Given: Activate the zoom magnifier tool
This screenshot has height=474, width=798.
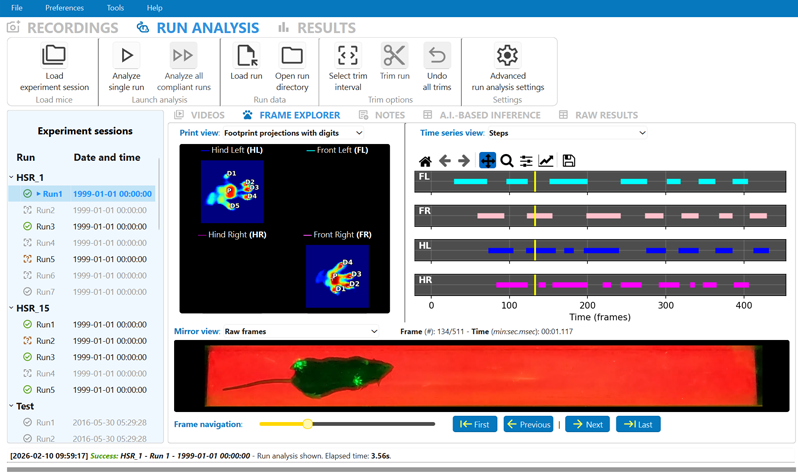Looking at the screenshot, I should pyautogui.click(x=507, y=161).
